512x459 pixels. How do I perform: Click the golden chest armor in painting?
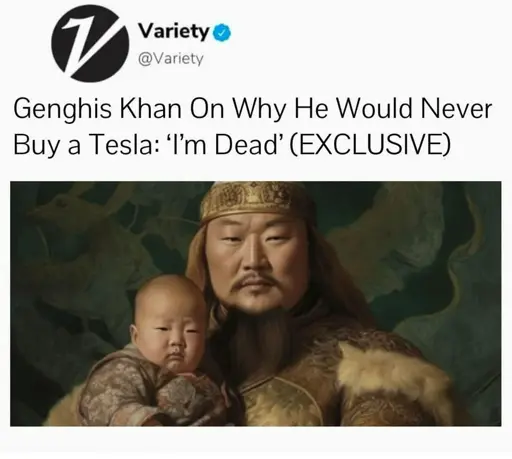click(x=283, y=400)
